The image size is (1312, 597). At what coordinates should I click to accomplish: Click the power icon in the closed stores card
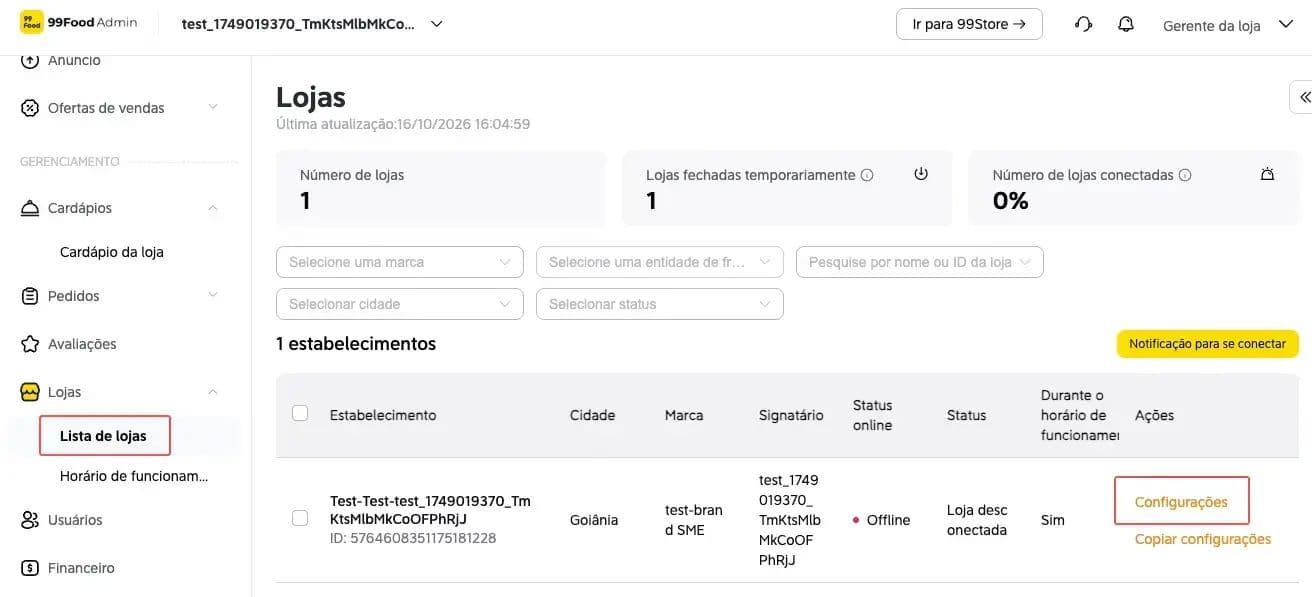(x=921, y=174)
